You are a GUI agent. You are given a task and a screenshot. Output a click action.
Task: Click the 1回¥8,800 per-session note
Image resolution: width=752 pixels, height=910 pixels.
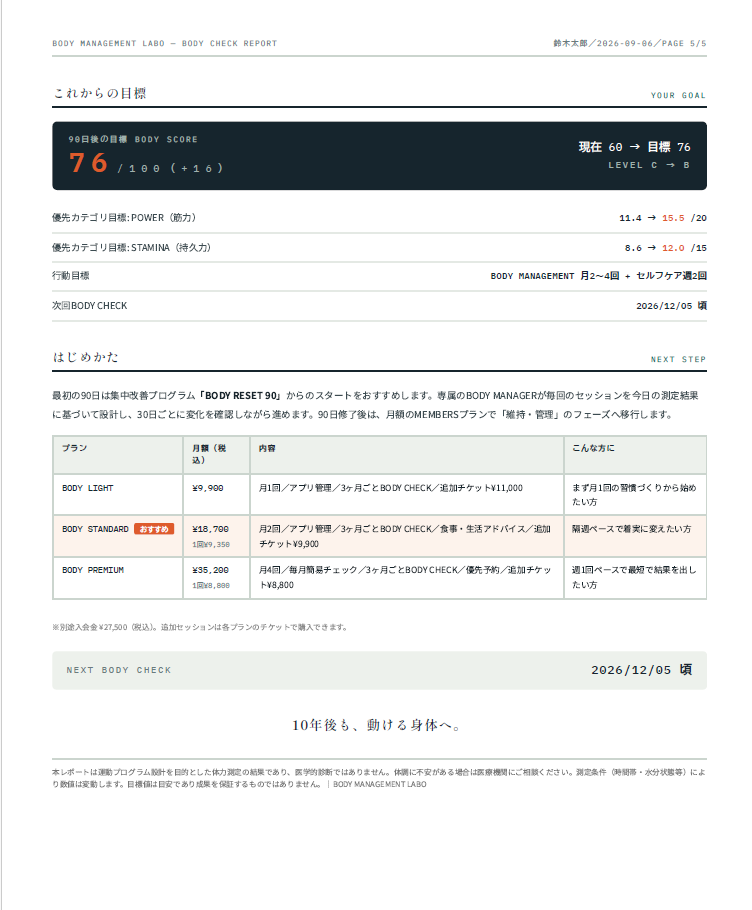211,586
